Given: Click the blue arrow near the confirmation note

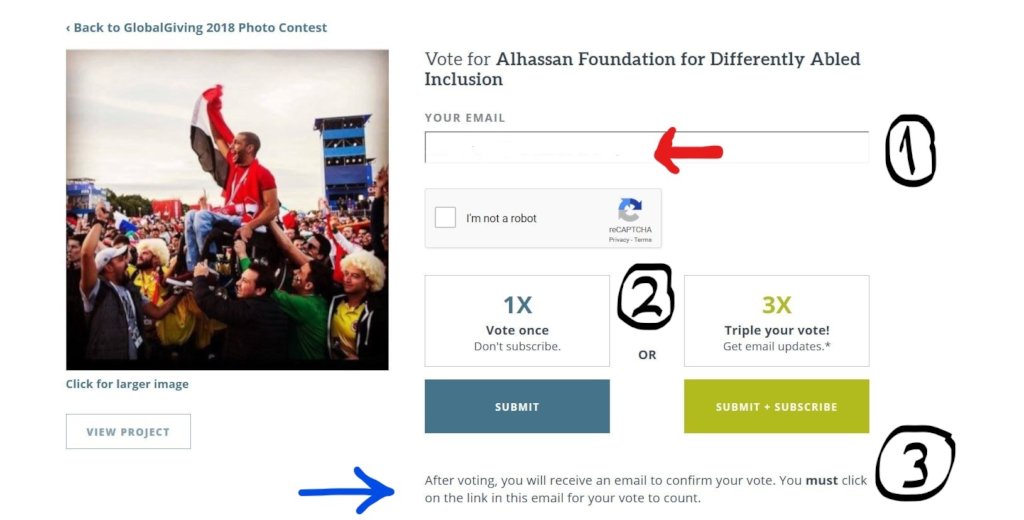Looking at the screenshot, I should pyautogui.click(x=347, y=490).
